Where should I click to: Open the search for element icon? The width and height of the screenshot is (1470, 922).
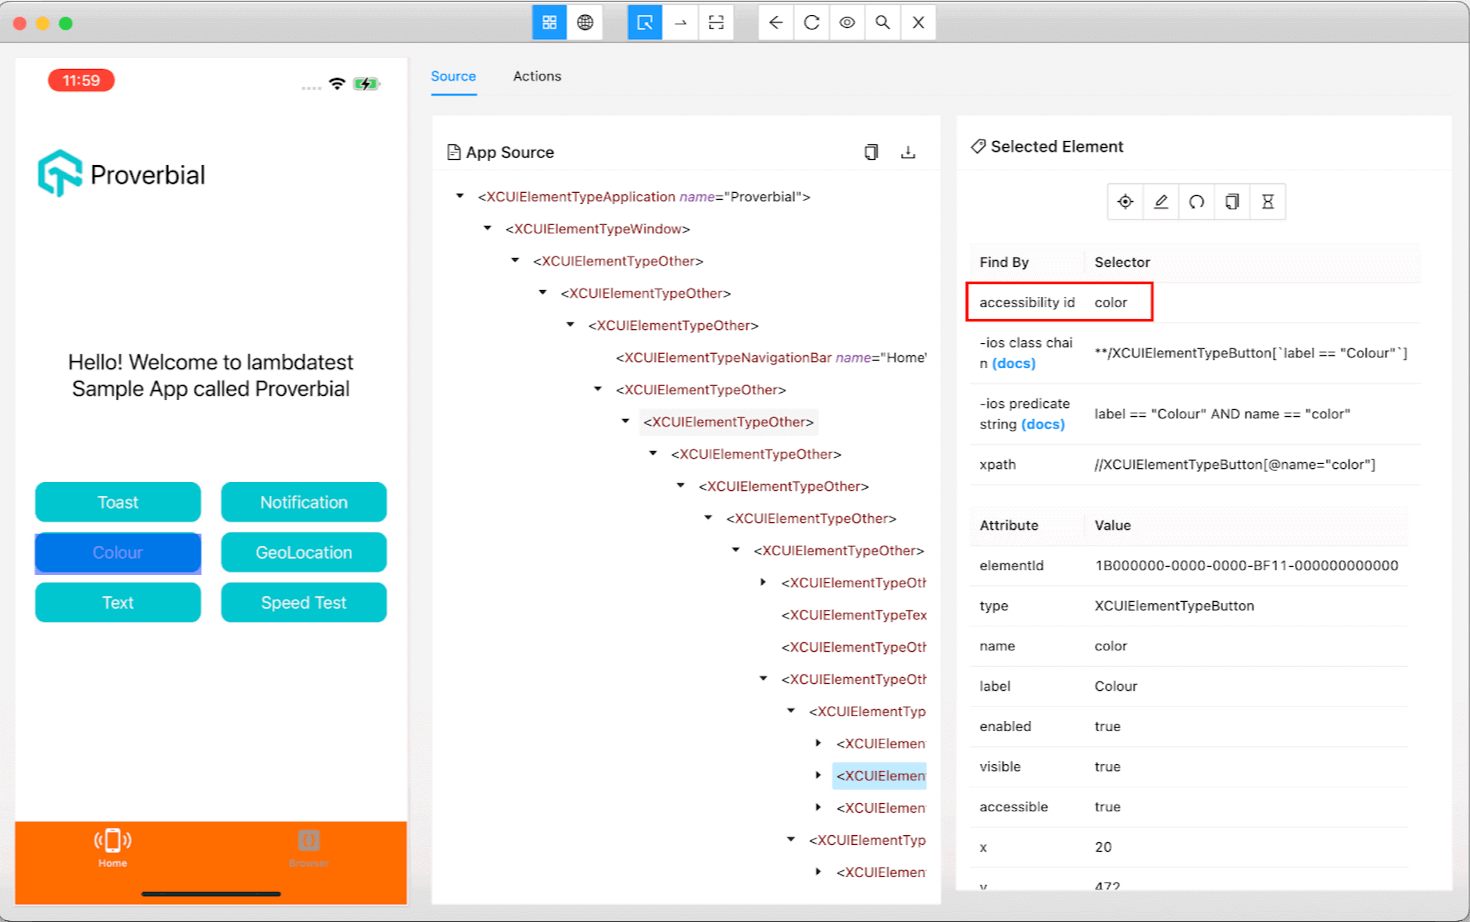[x=882, y=21]
